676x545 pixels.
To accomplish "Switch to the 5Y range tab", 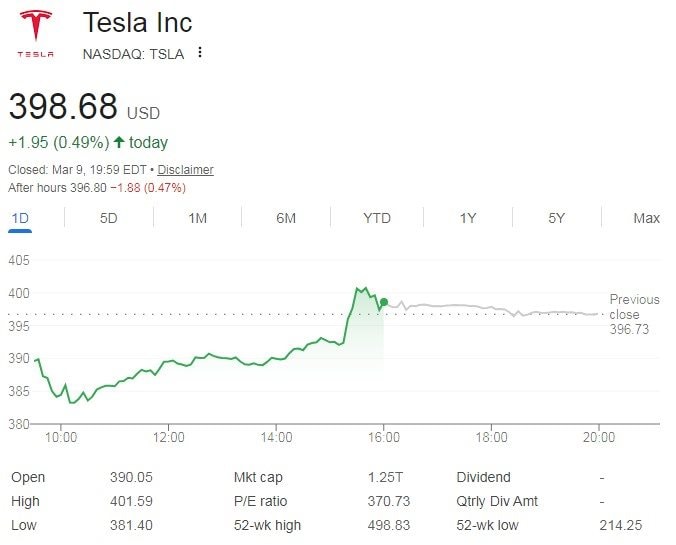I will point(557,218).
